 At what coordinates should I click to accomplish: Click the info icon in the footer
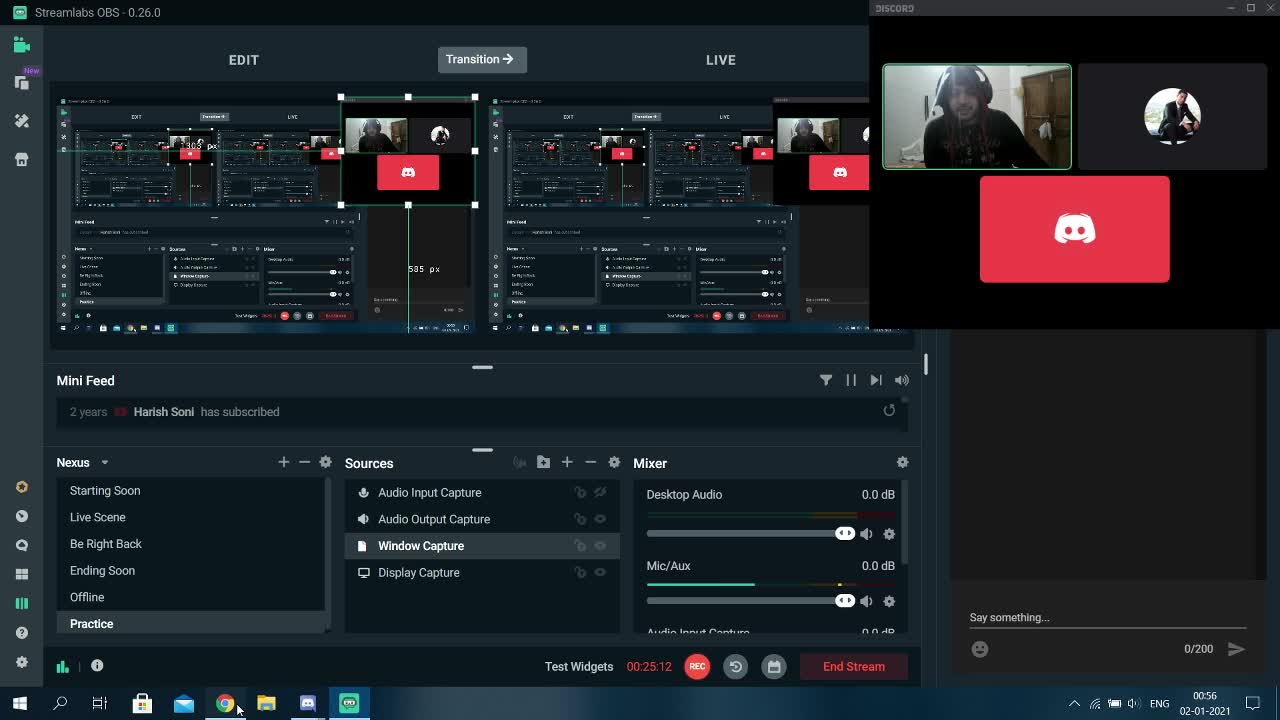coord(97,666)
